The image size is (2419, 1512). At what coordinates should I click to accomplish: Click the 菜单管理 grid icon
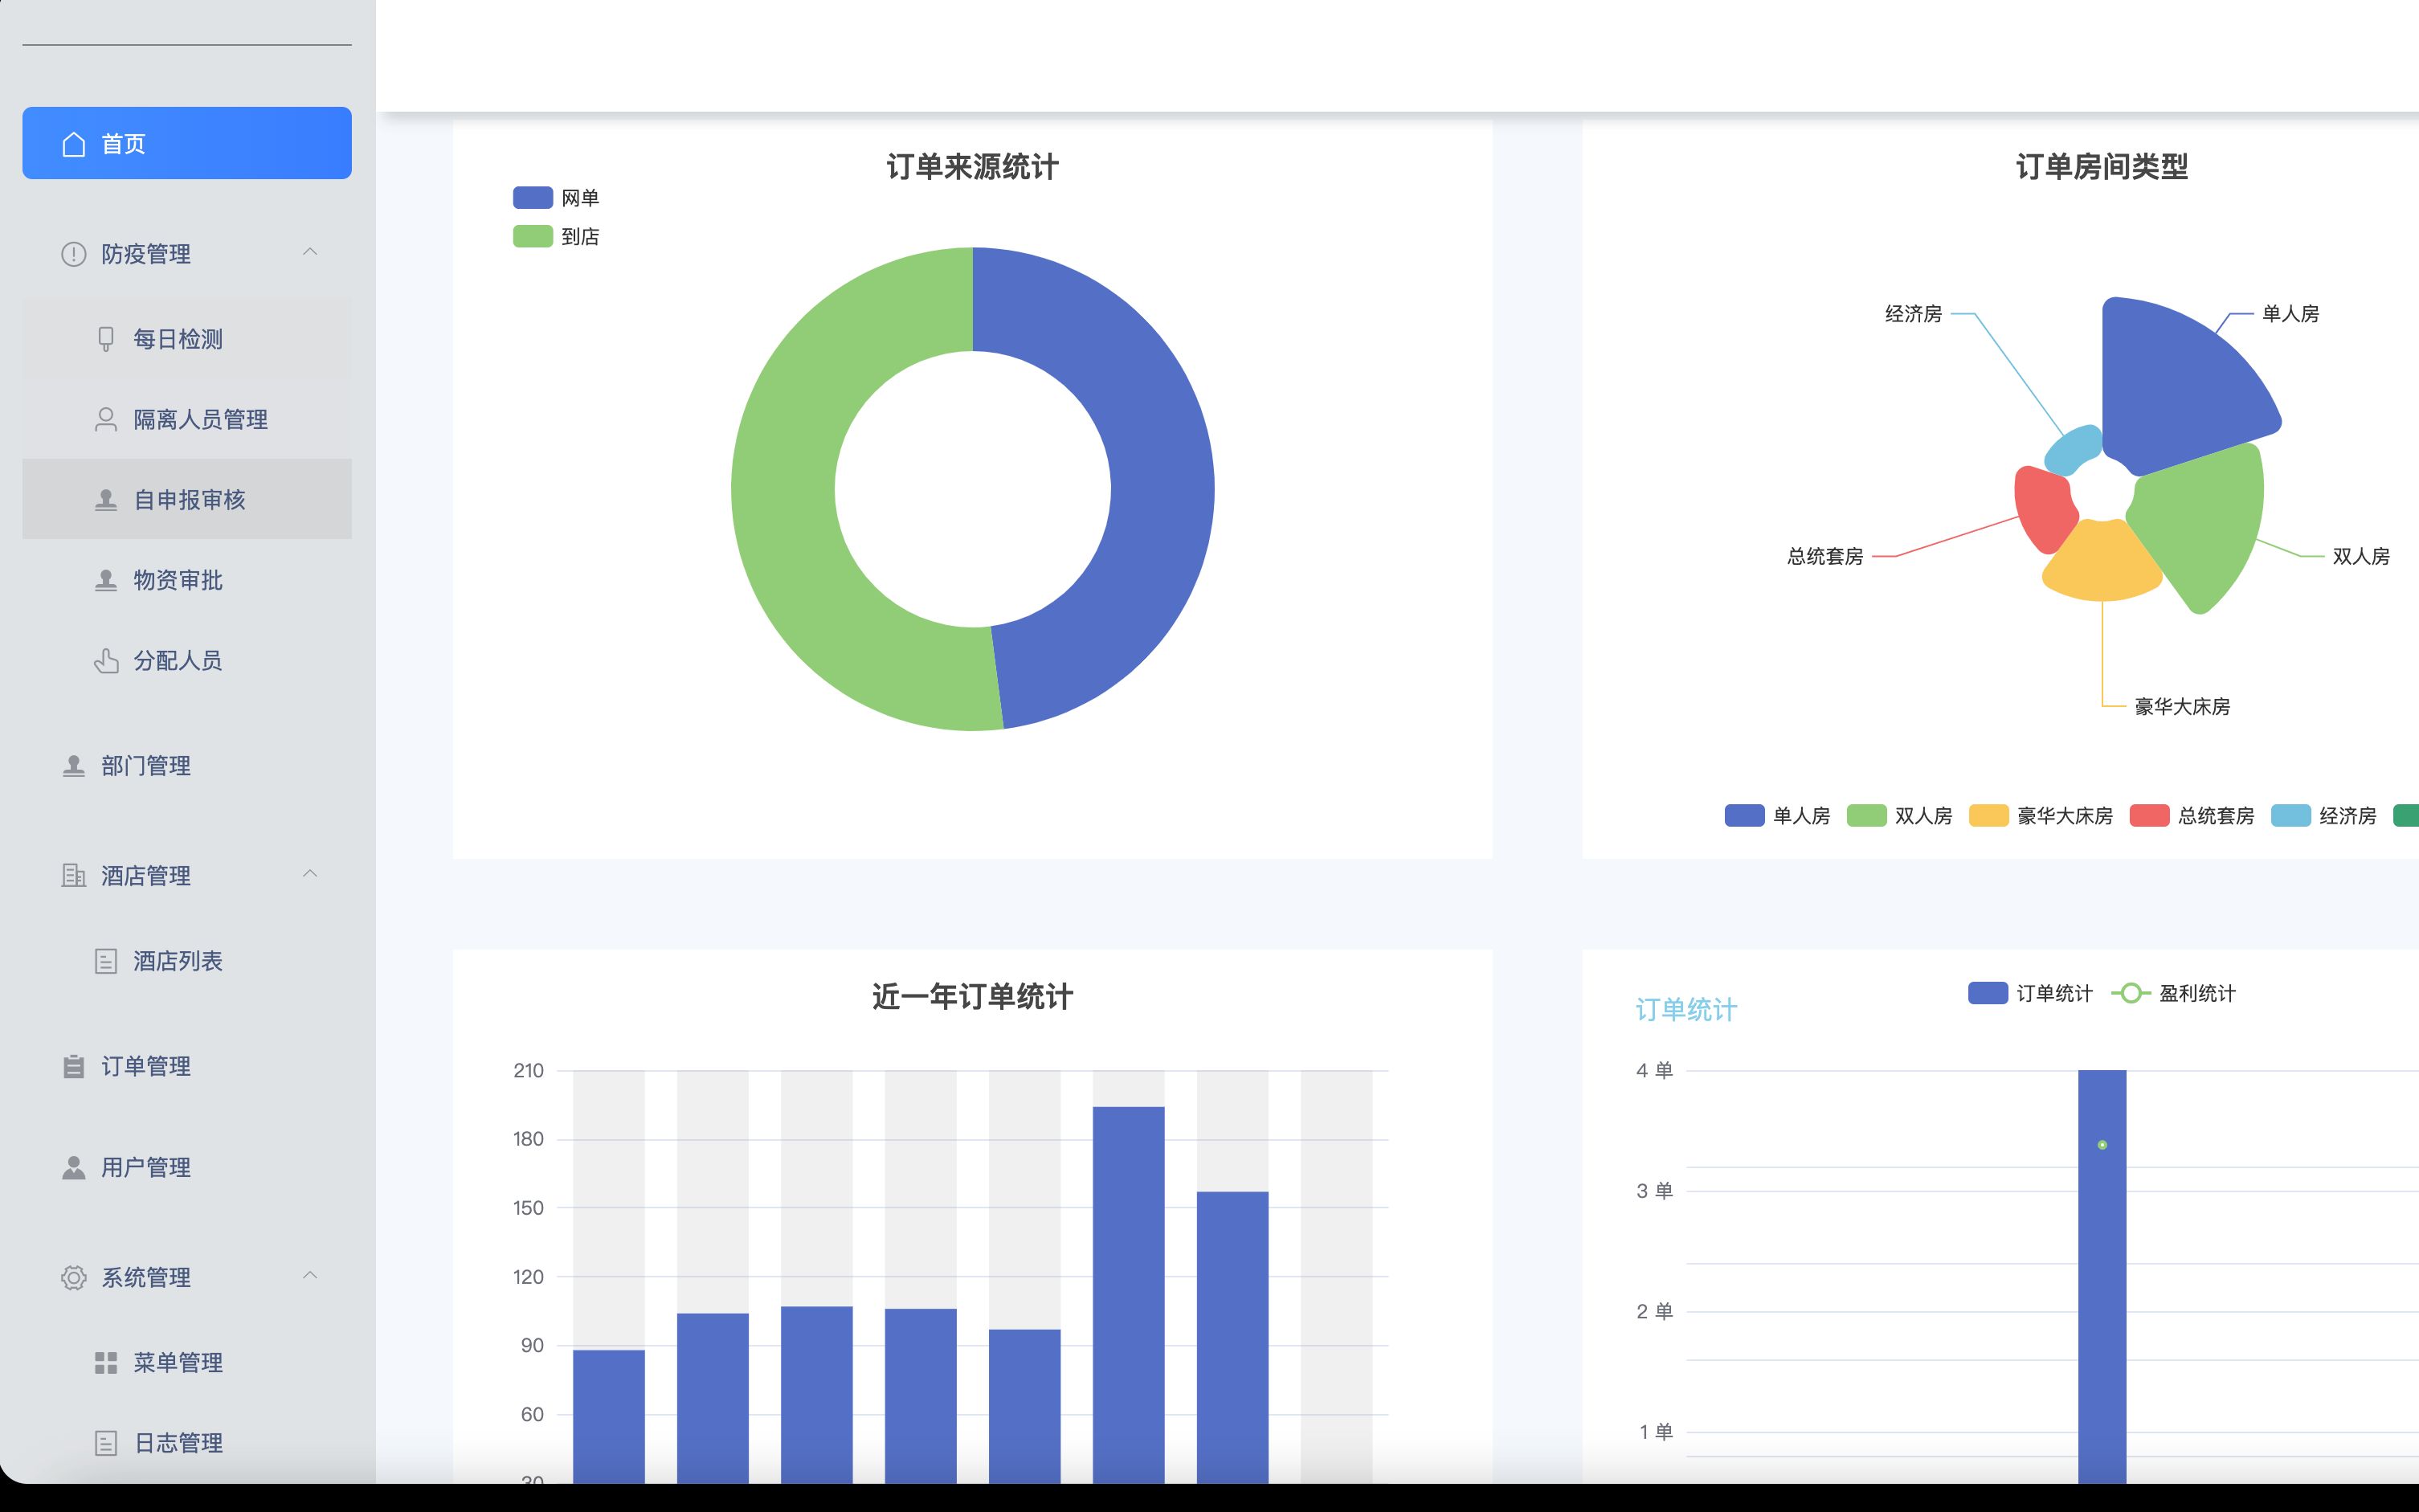click(x=106, y=1363)
